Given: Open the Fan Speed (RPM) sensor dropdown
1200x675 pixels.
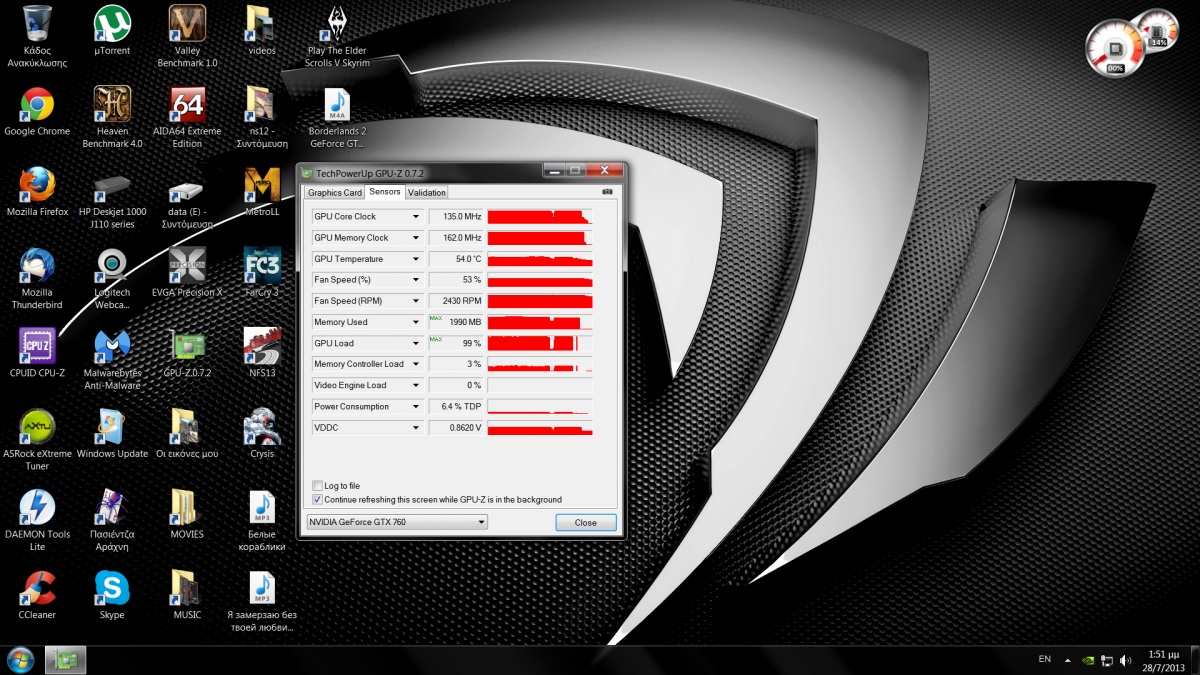Looking at the screenshot, I should (x=416, y=301).
